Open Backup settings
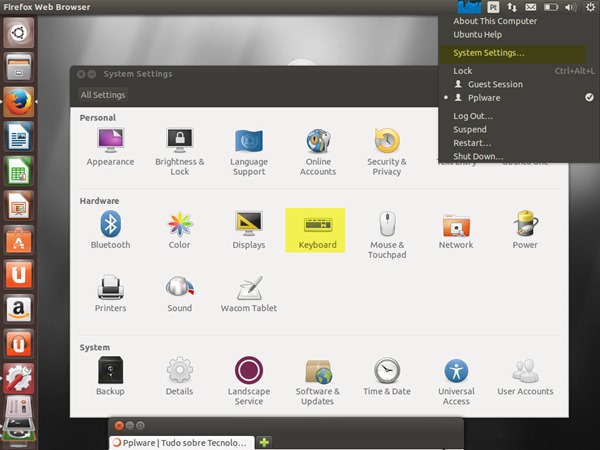 110,376
